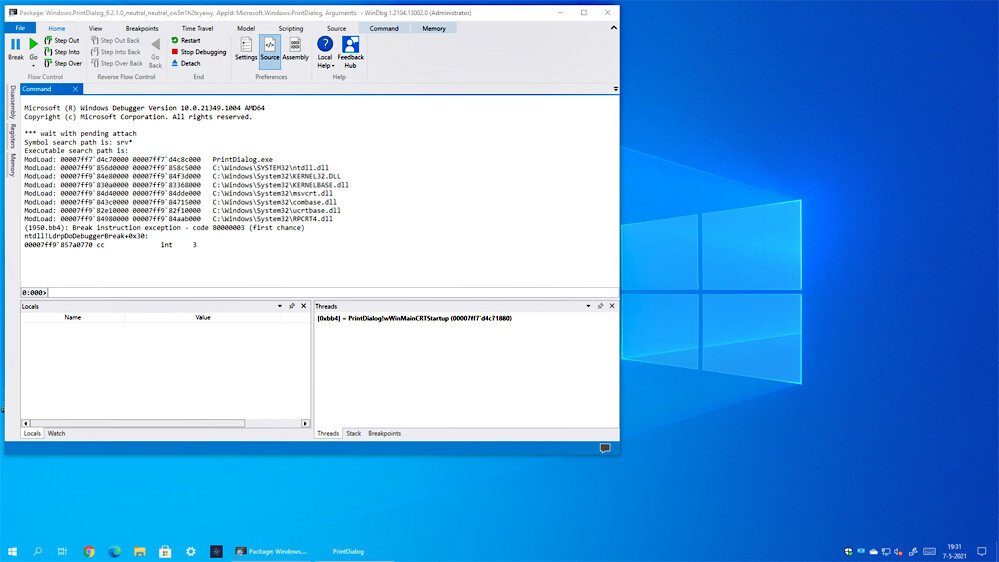Switch to the View ribbon tab
Viewport: 999px width, 562px height.
(95, 28)
